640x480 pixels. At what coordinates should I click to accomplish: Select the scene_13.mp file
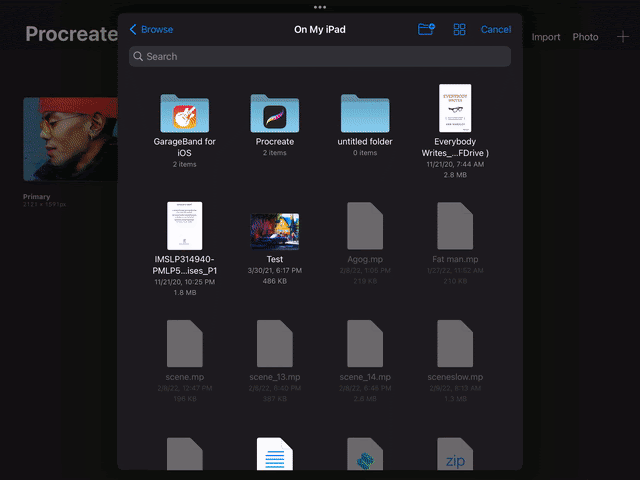click(275, 344)
